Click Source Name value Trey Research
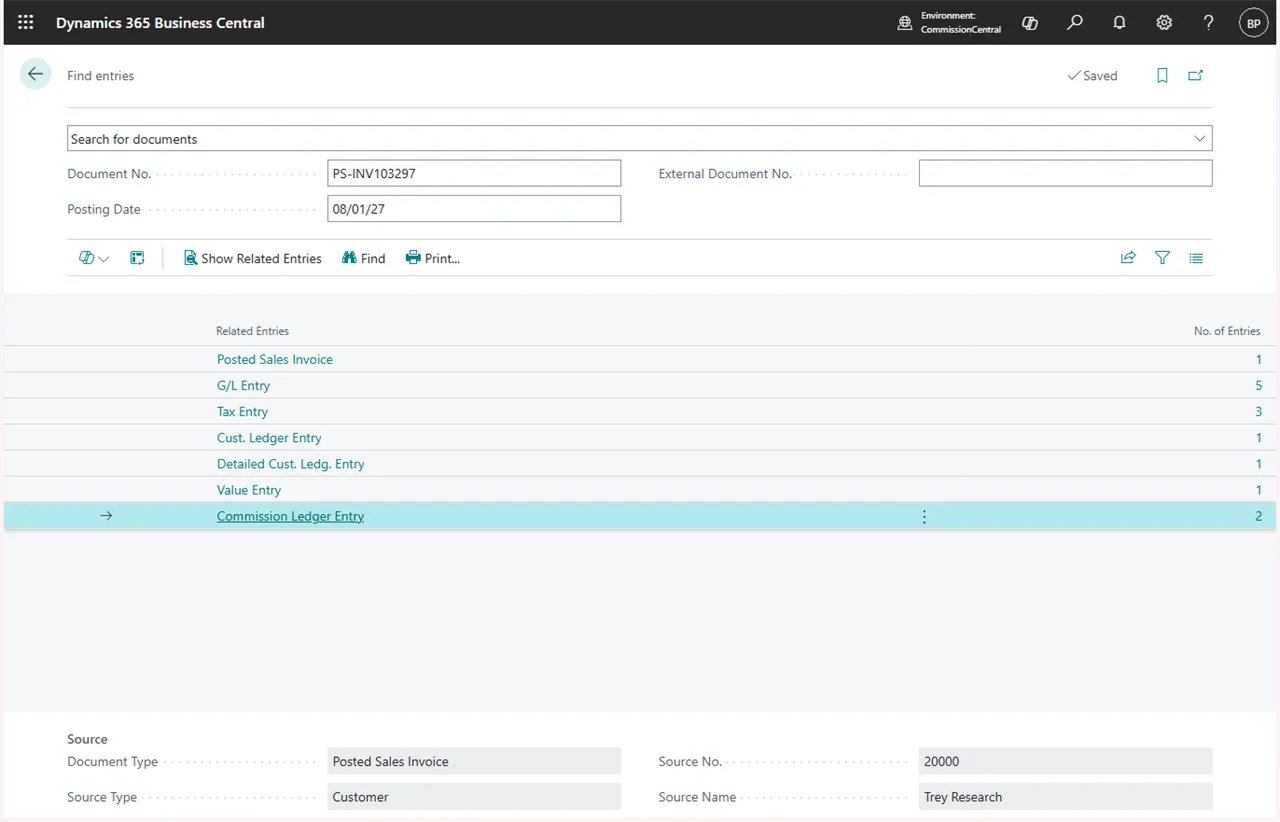Viewport: 1280px width, 822px height. coord(1065,797)
